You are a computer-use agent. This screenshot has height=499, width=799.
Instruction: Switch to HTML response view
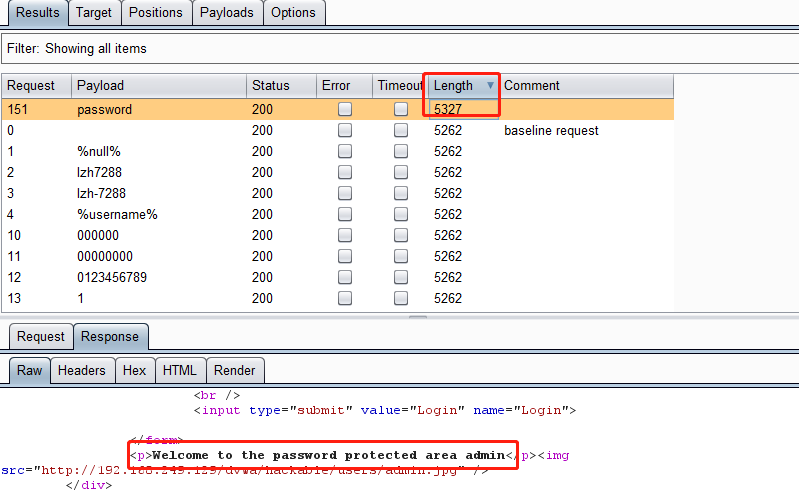[x=180, y=370]
